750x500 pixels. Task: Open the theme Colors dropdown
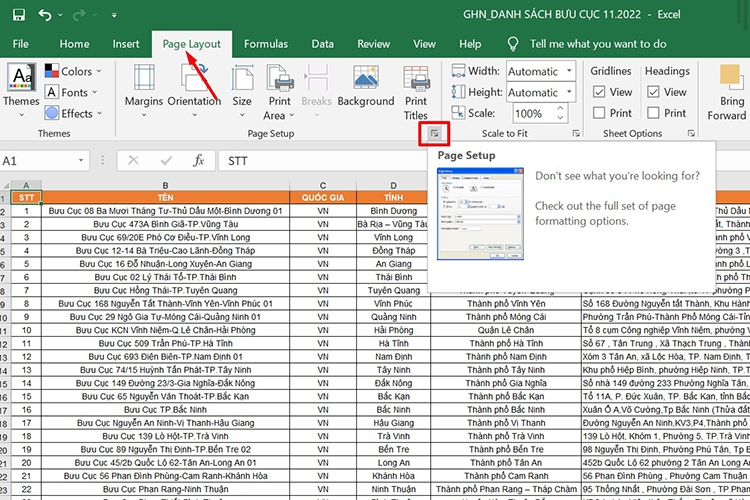click(76, 71)
